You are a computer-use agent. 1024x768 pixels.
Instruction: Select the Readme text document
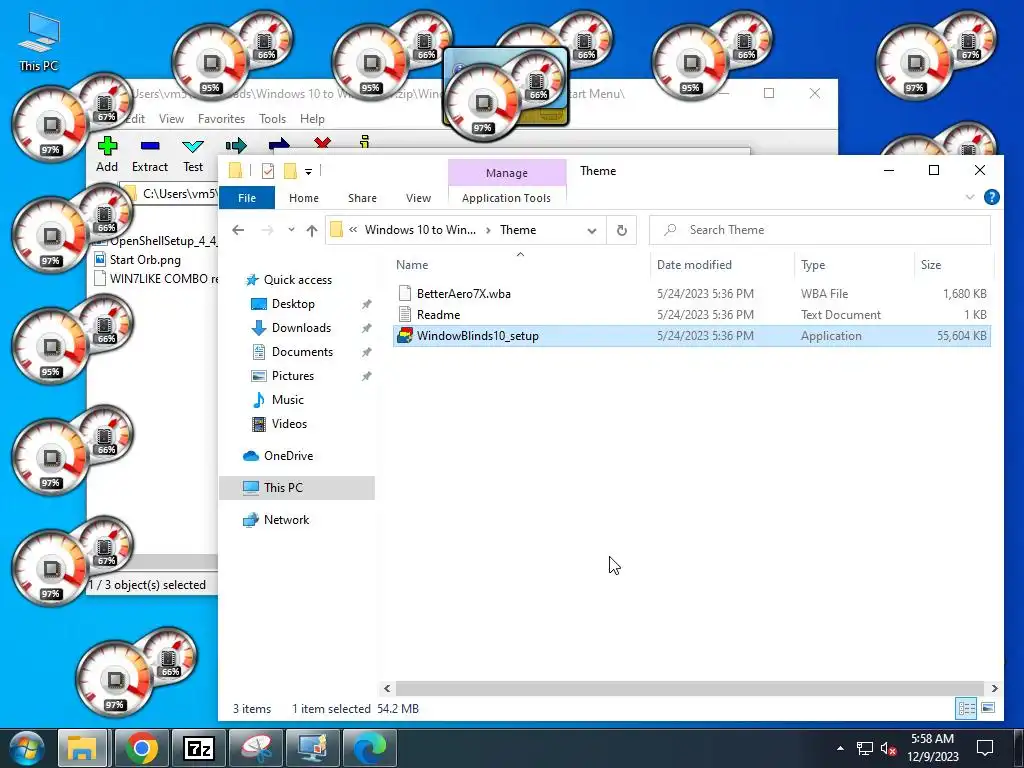[x=692, y=315]
